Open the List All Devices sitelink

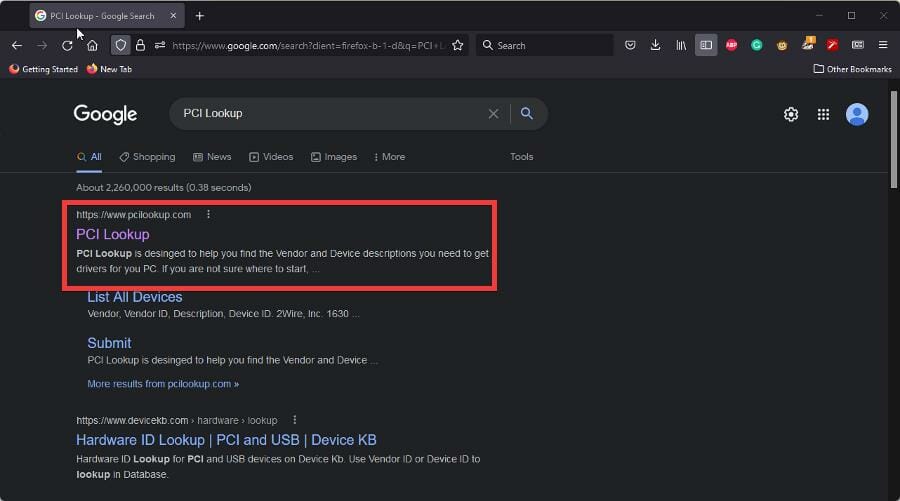(x=135, y=297)
